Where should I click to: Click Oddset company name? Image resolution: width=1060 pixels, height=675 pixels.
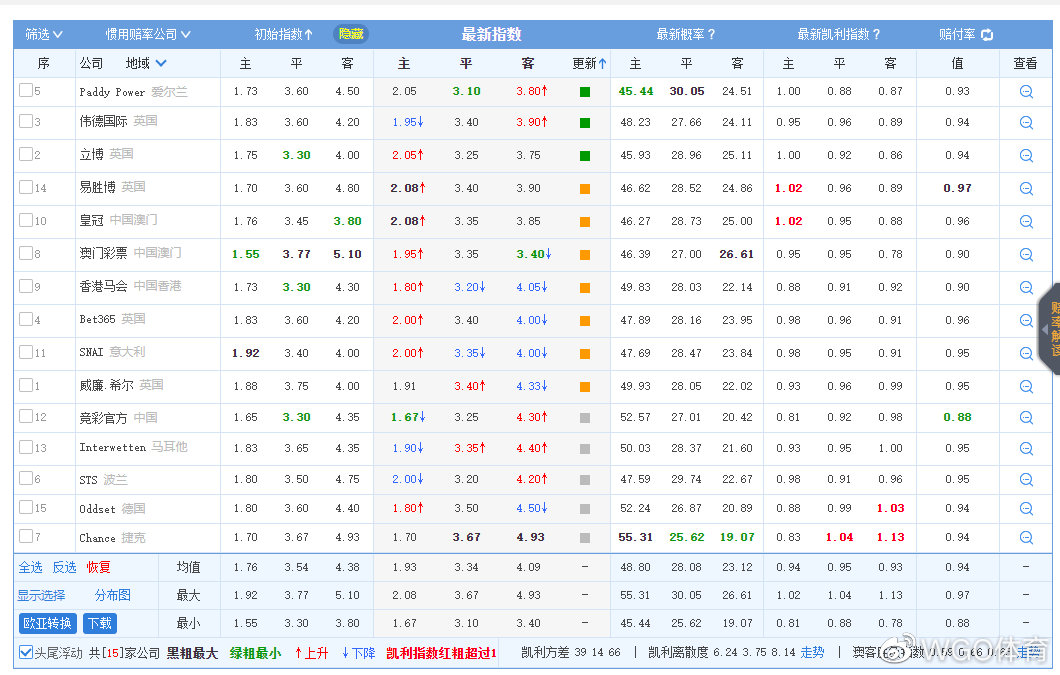tap(97, 509)
